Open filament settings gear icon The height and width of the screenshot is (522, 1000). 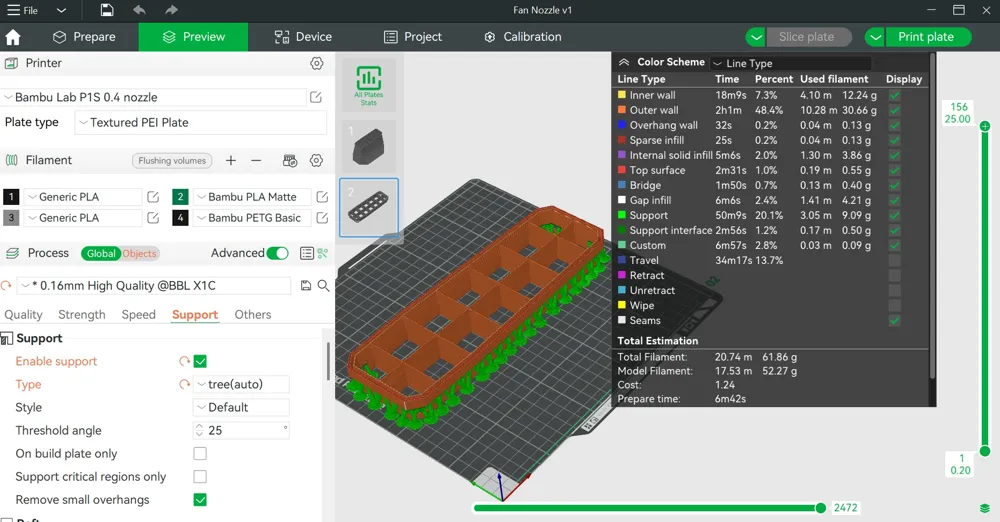316,161
